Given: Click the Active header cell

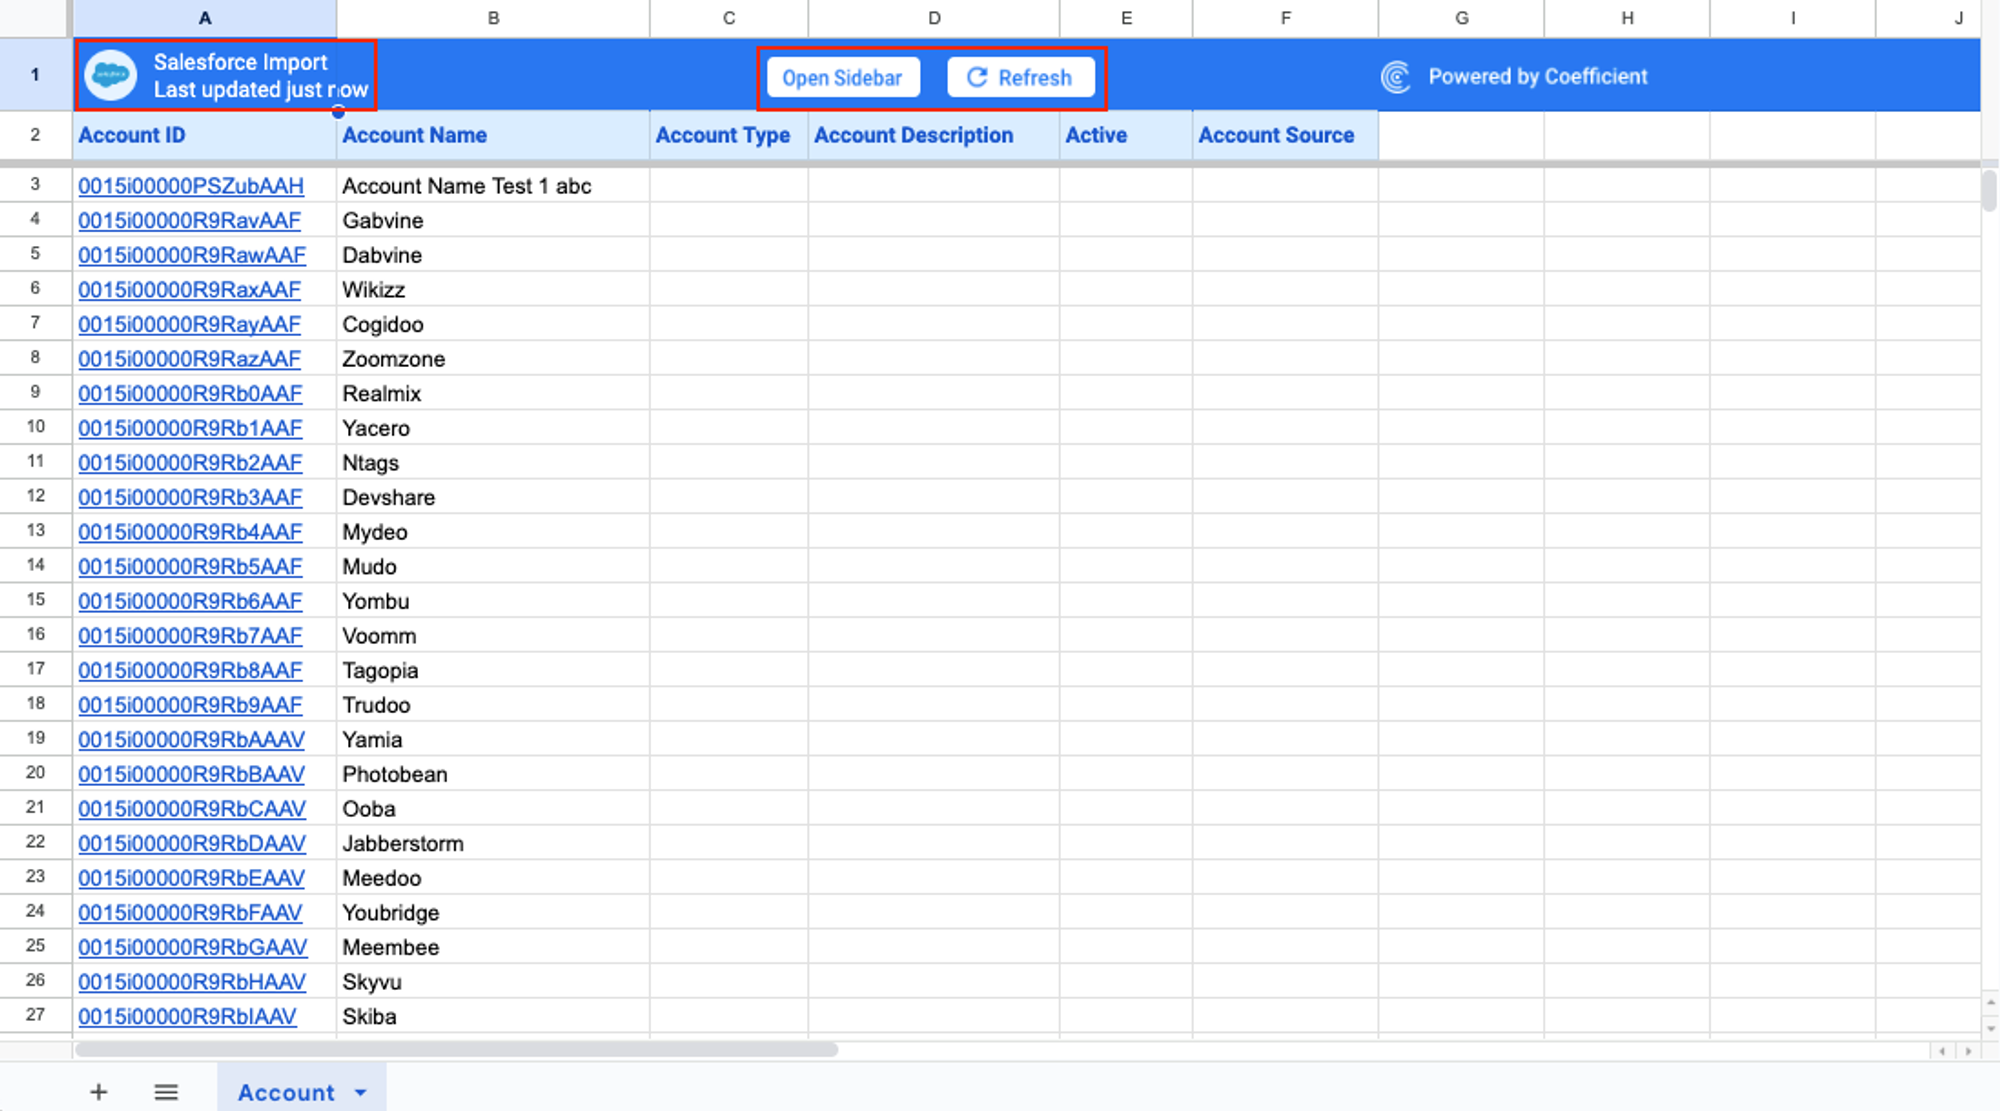Looking at the screenshot, I should (x=1126, y=135).
